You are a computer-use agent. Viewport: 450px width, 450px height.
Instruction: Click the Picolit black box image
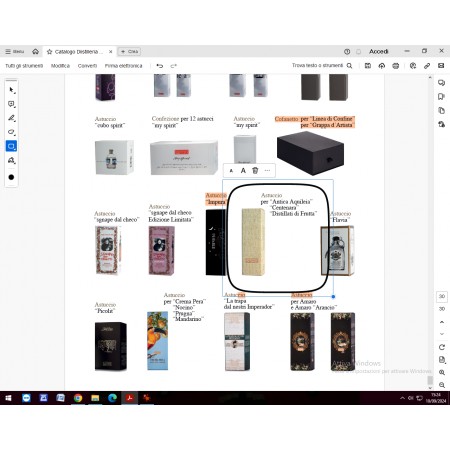click(111, 346)
